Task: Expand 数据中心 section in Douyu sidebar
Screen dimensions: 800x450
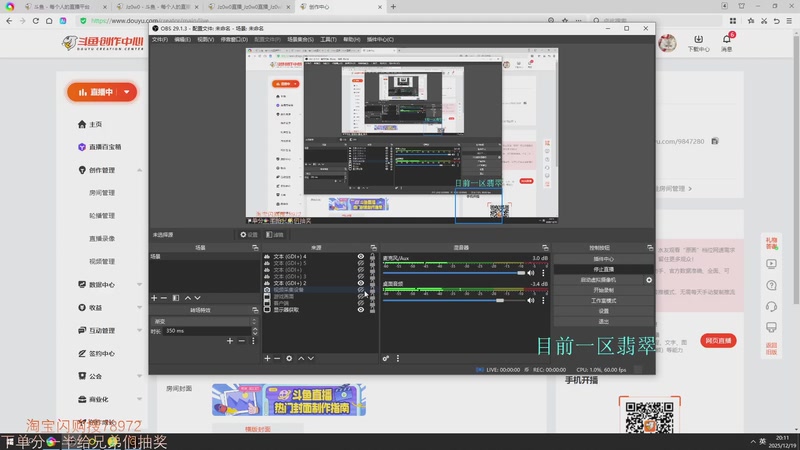Action: click(139, 285)
